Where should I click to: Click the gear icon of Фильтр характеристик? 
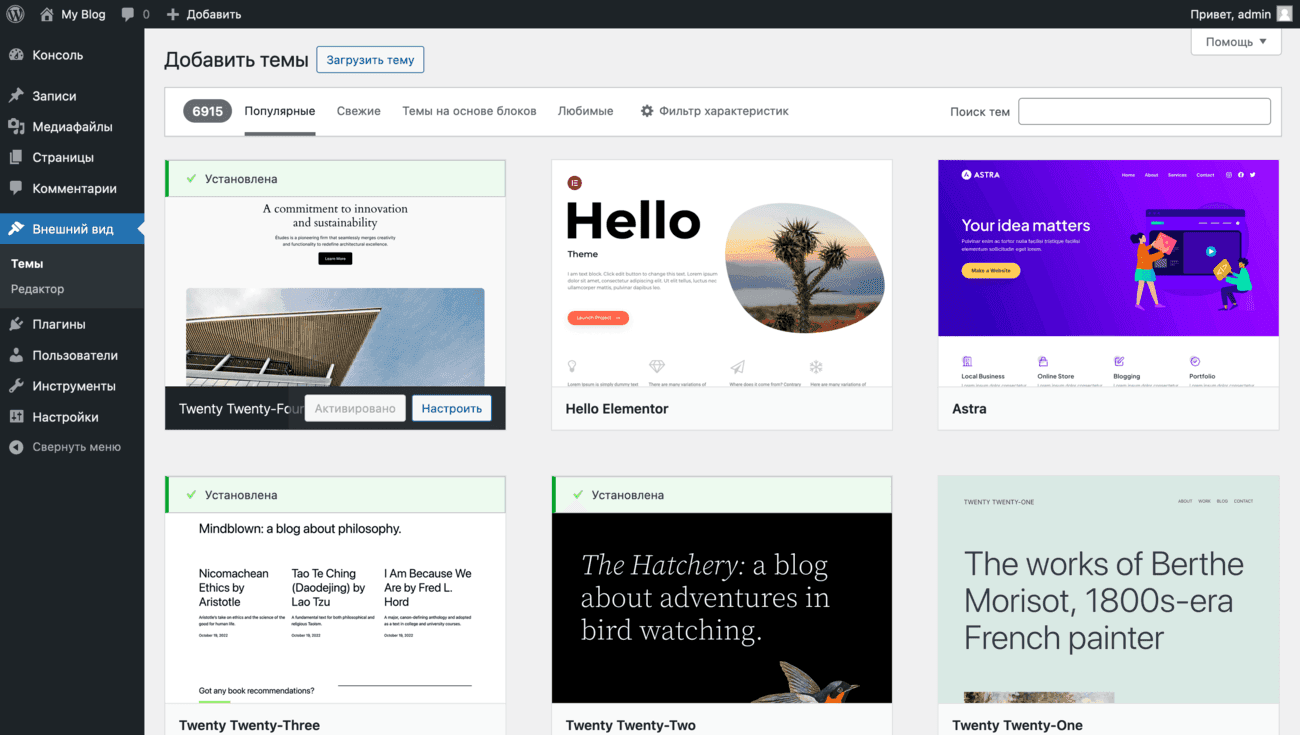pos(647,111)
